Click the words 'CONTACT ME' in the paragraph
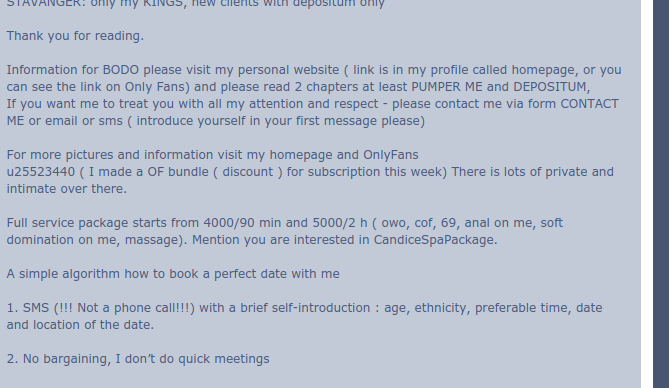Image resolution: width=669 pixels, height=388 pixels. [589, 104]
